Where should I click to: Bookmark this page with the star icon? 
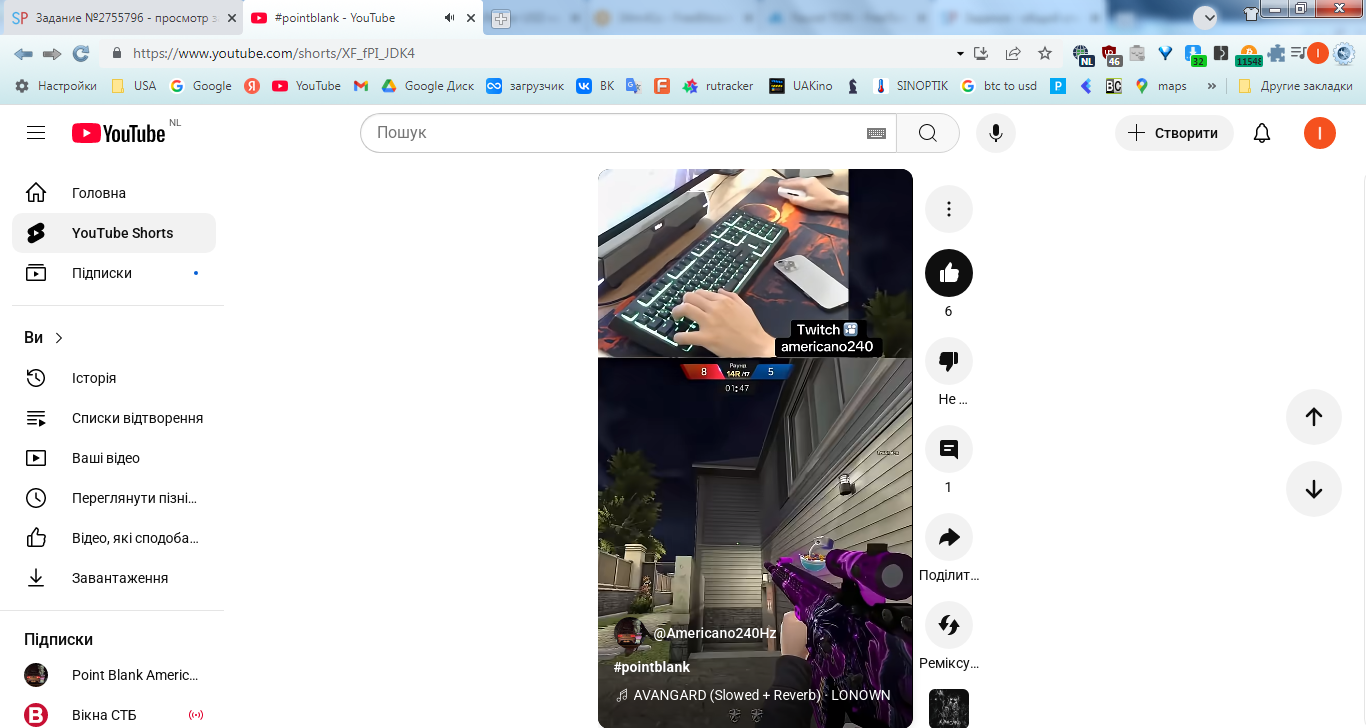click(x=1045, y=53)
